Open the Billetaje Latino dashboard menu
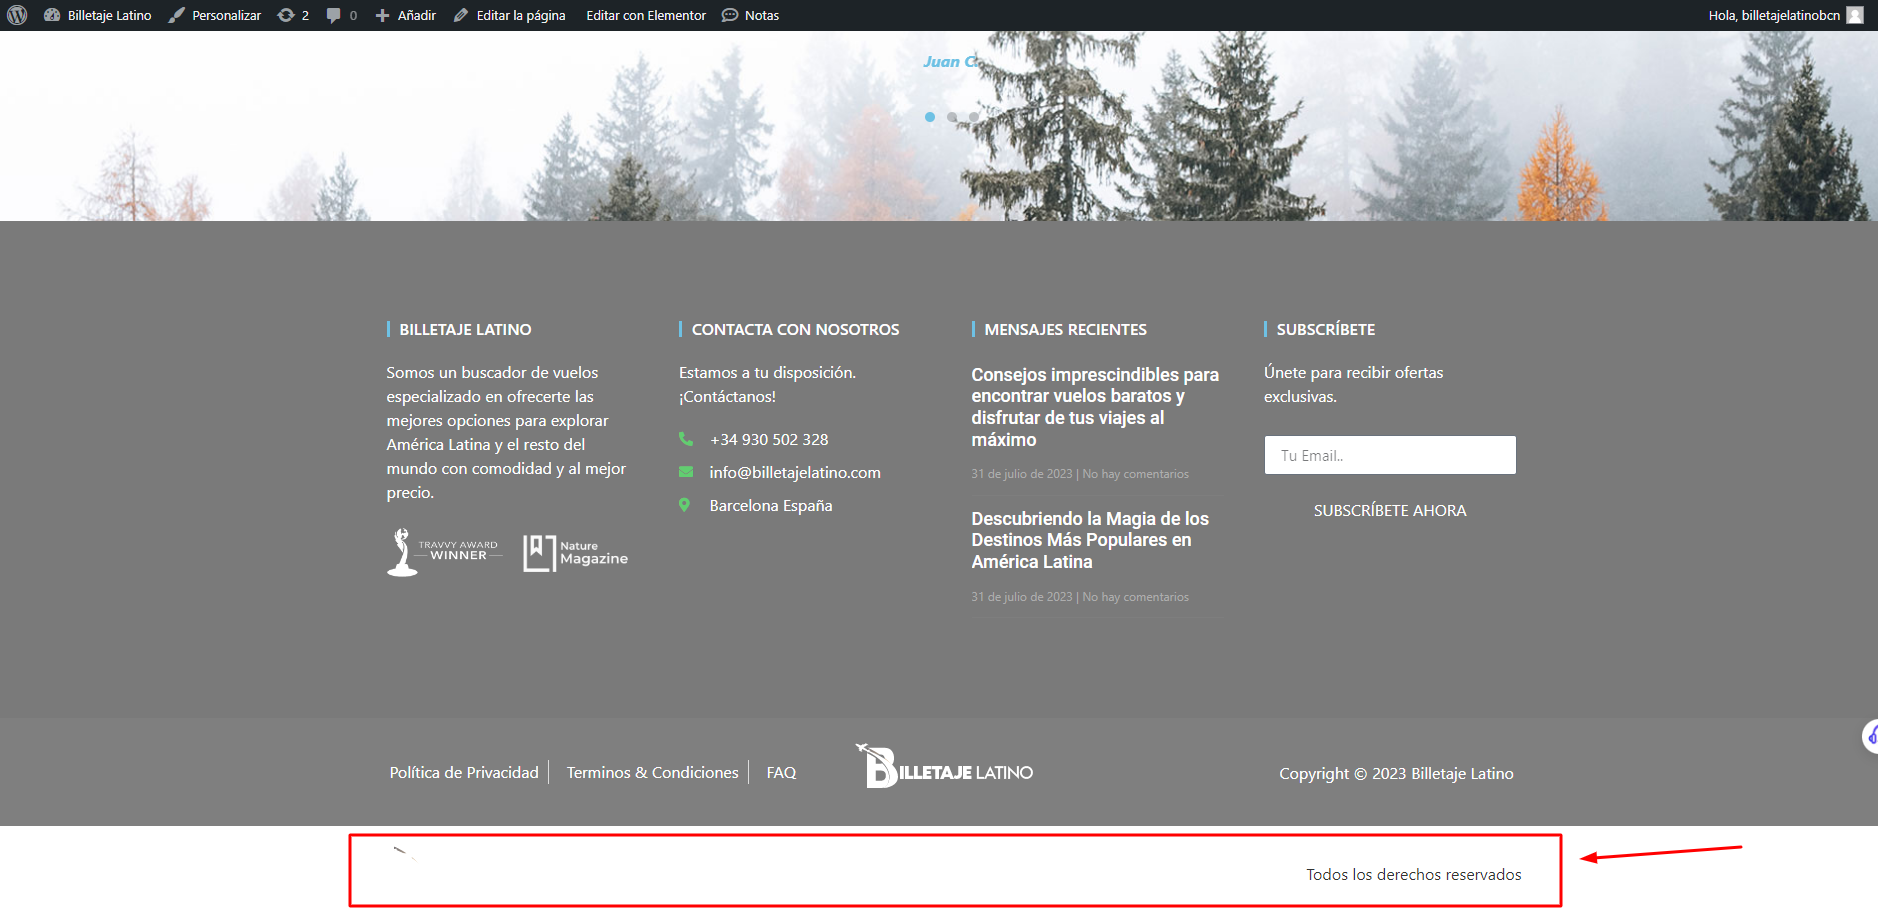 click(98, 15)
